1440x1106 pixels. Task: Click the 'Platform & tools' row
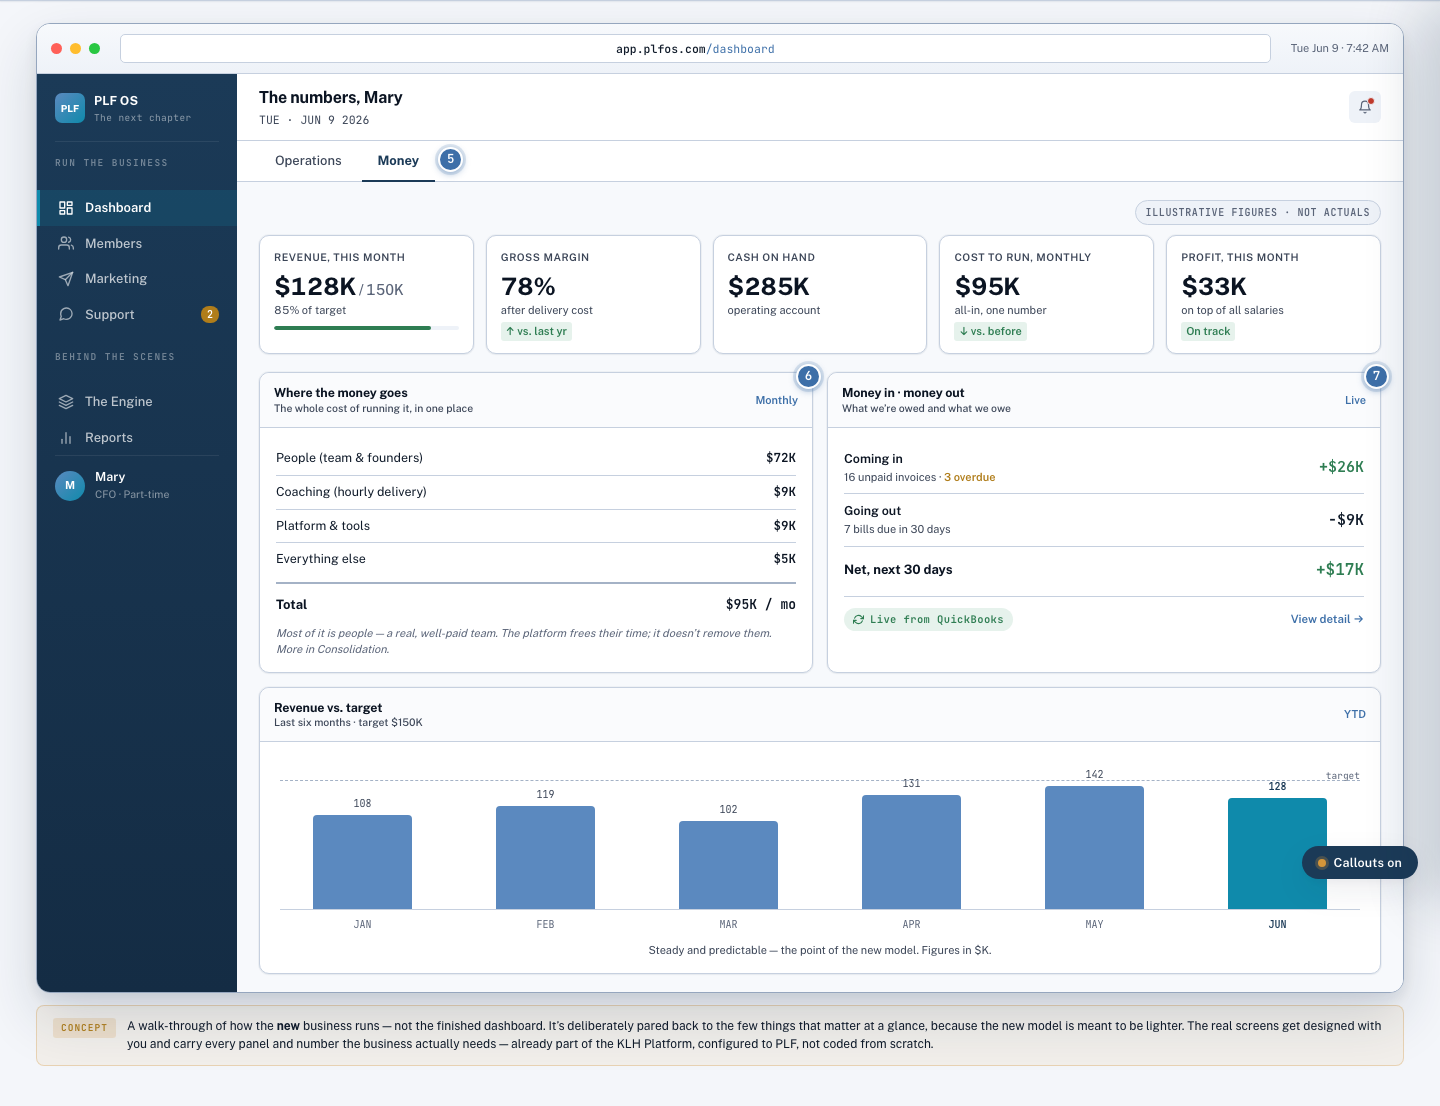[536, 526]
